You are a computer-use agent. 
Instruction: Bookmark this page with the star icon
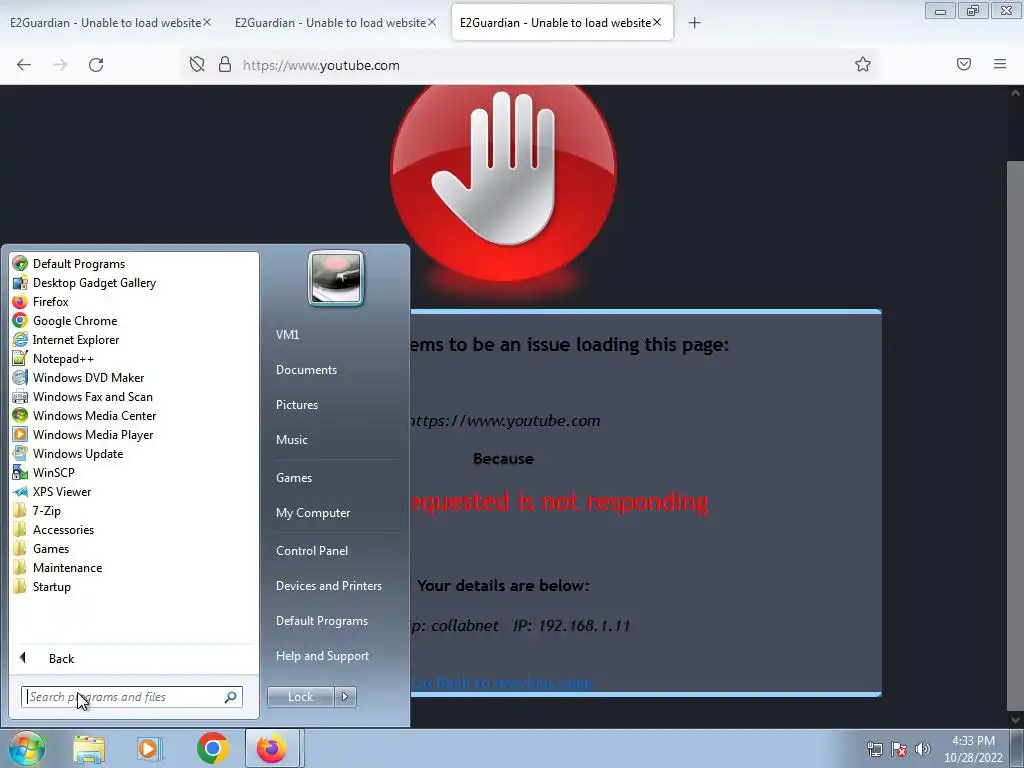coord(863,64)
